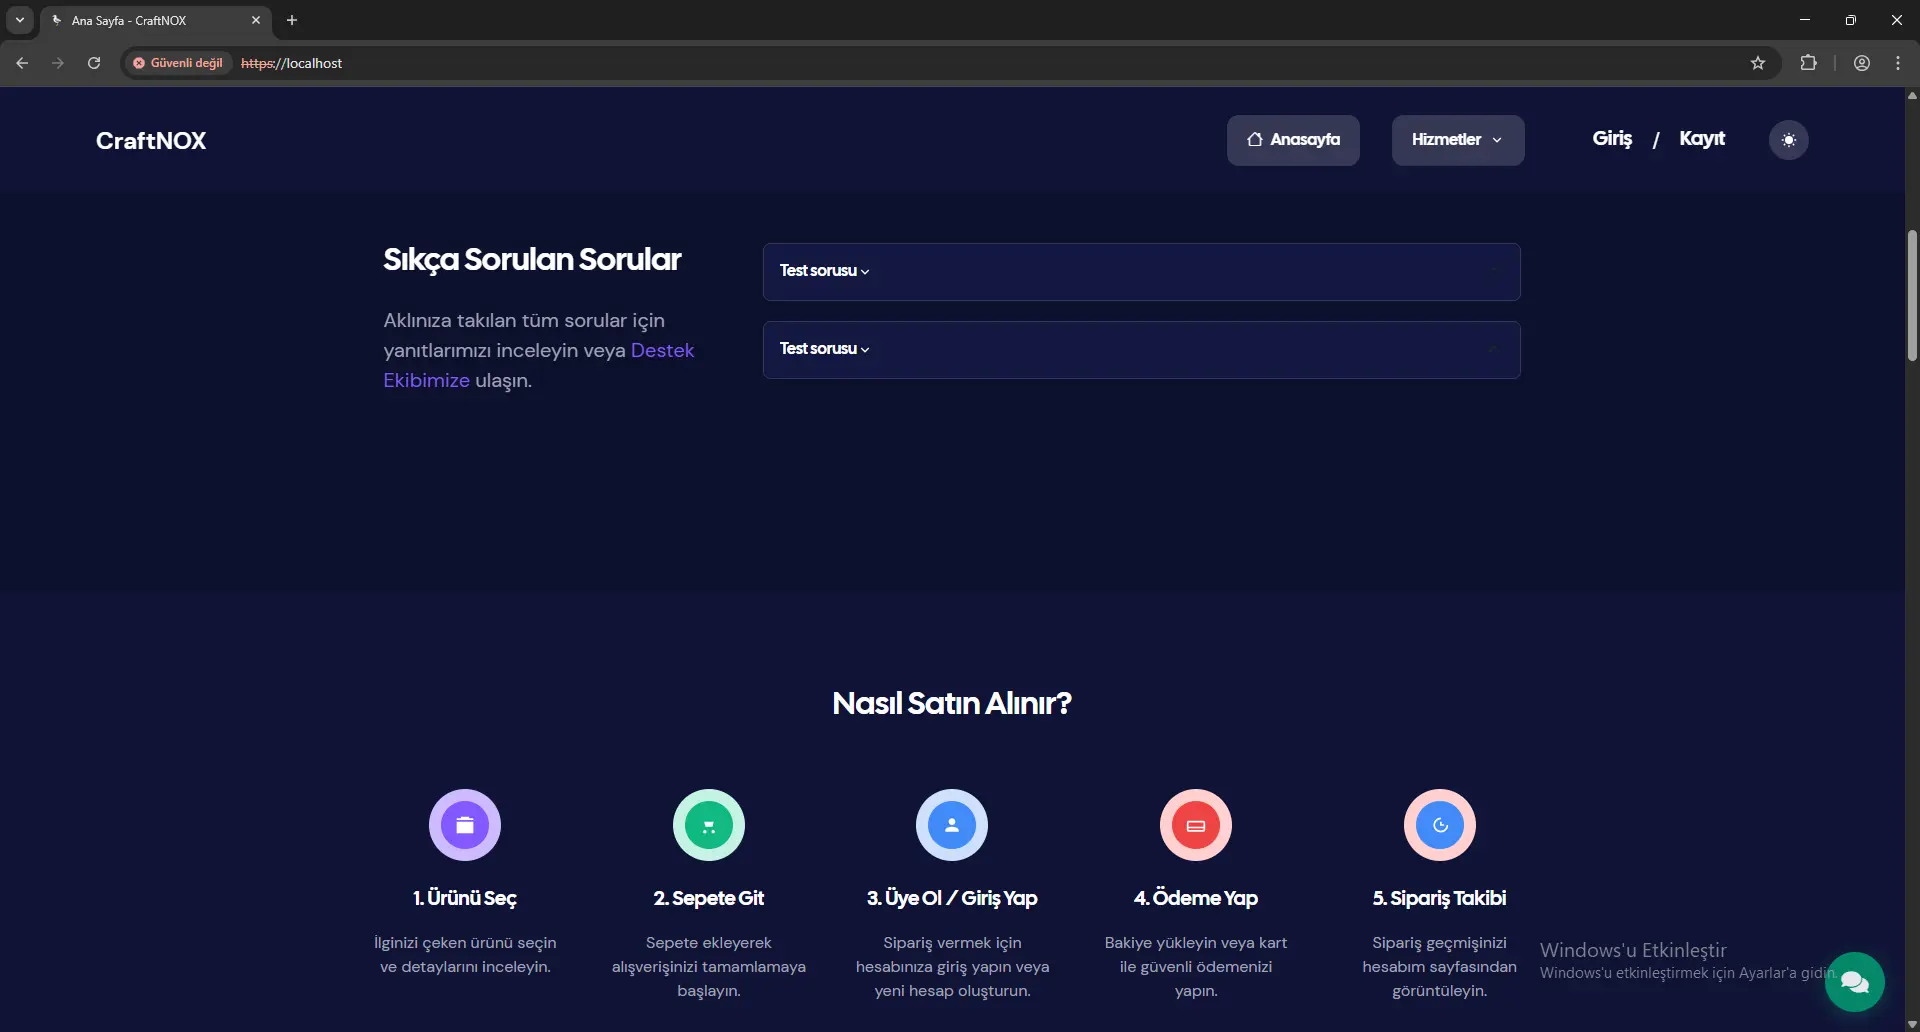Click the scrollbar up arrow
1920x1032 pixels.
coord(1912,96)
